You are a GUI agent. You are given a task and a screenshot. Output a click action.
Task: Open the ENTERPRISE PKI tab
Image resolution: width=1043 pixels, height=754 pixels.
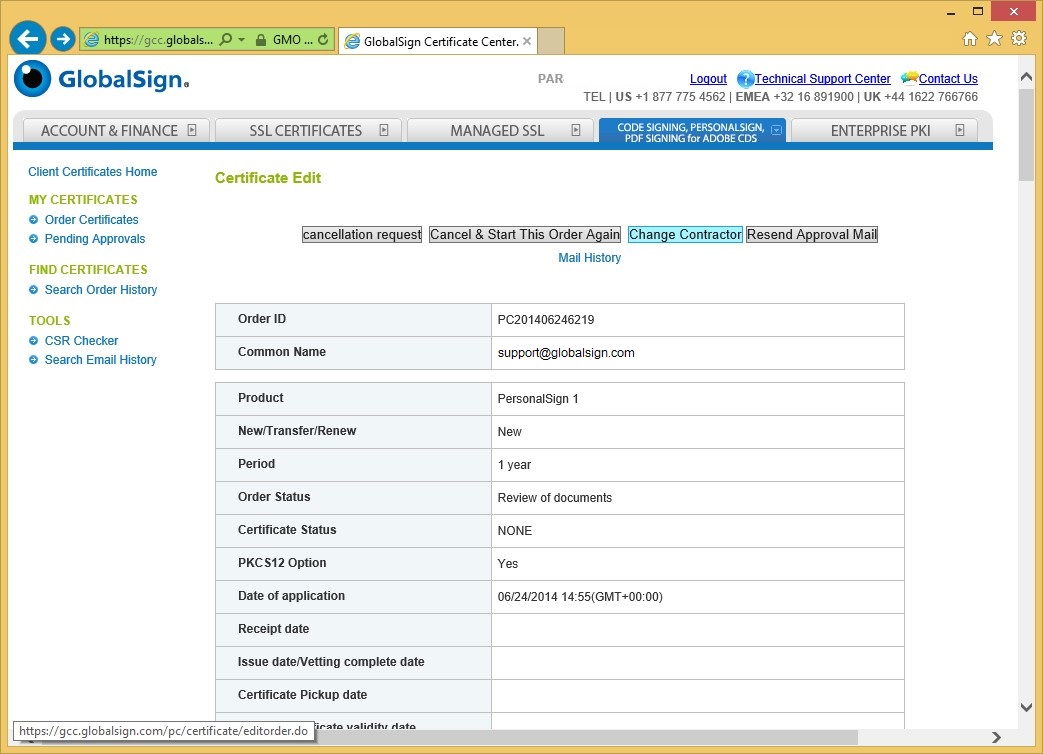pos(884,130)
